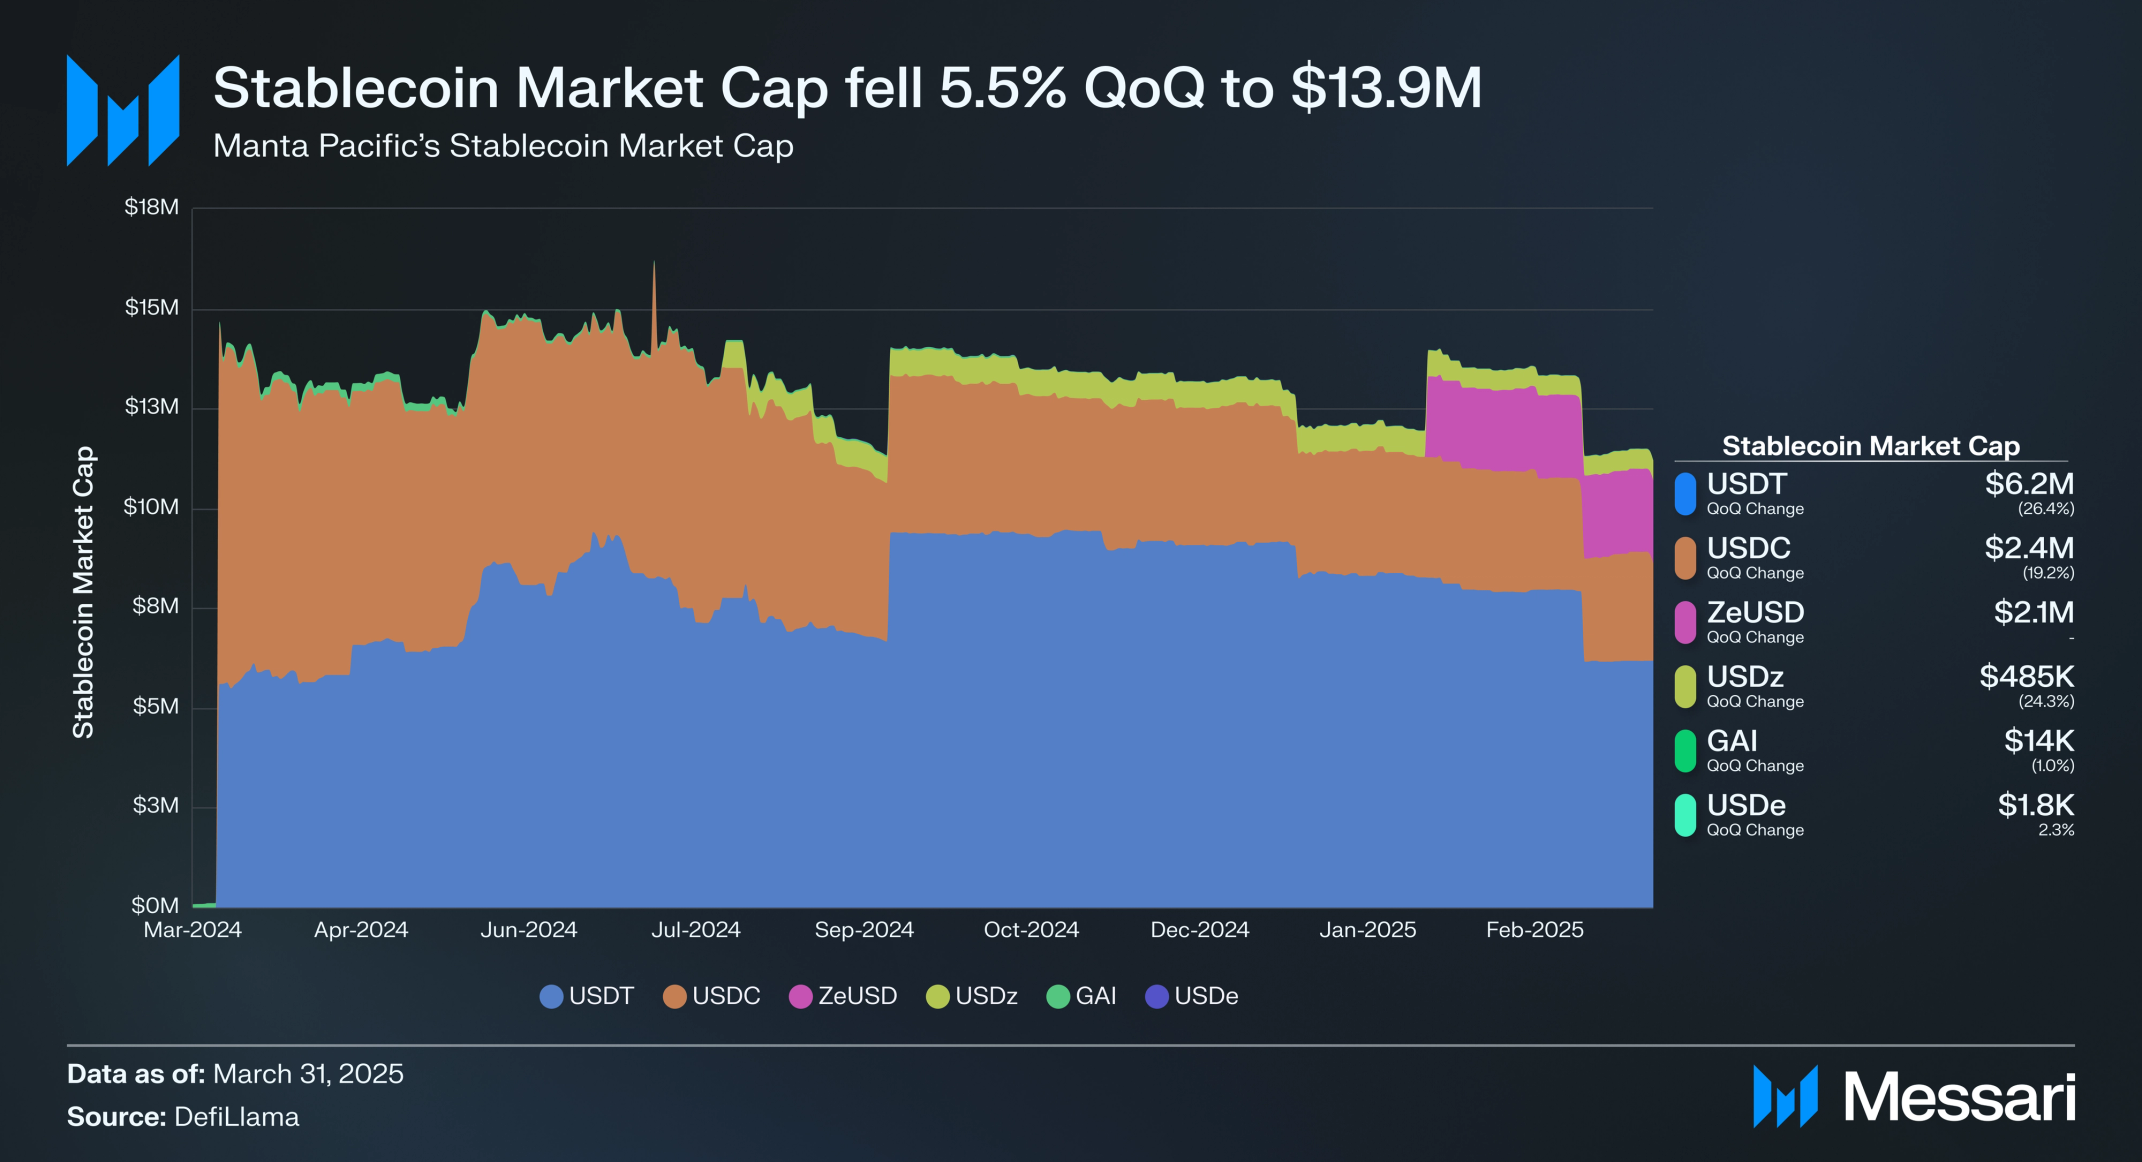Click the Messari logo icon at bottom right

1785,1097
